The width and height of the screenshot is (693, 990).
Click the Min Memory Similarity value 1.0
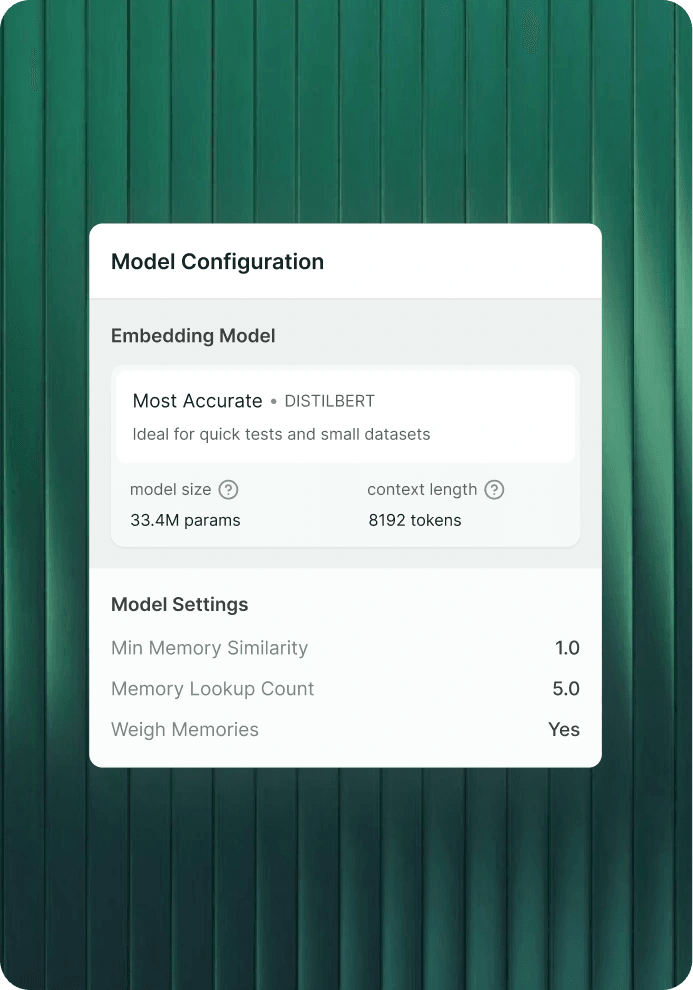tap(567, 648)
